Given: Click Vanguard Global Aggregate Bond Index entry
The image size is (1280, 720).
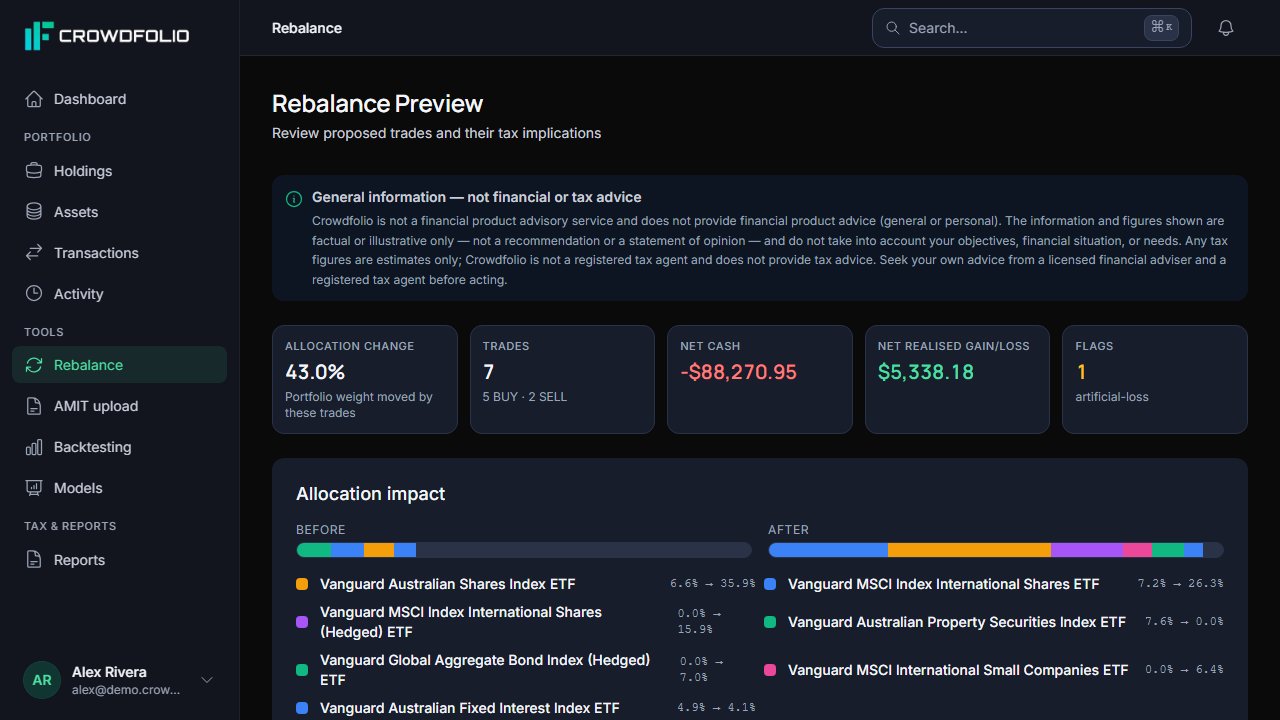Looking at the screenshot, I should pos(485,670).
